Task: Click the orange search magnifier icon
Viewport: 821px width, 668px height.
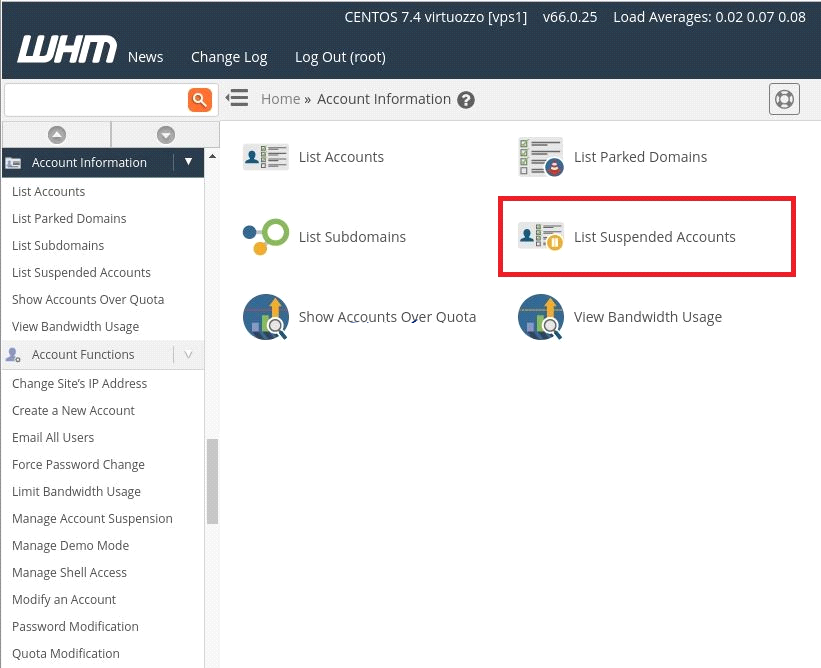Action: click(199, 99)
